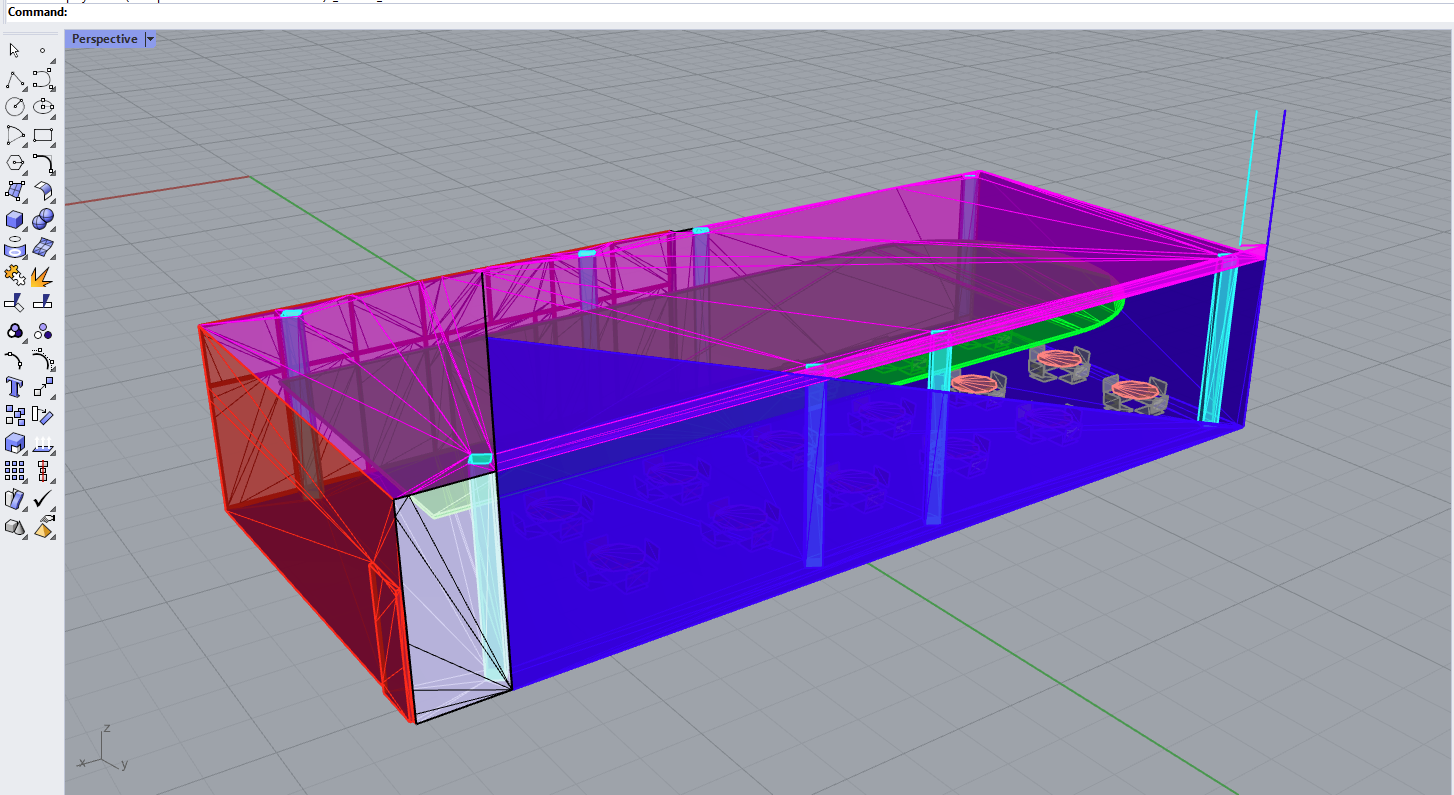Screen dimensions: 1454x795
Task: Click the gray box and cone icon
Action: coord(15,526)
